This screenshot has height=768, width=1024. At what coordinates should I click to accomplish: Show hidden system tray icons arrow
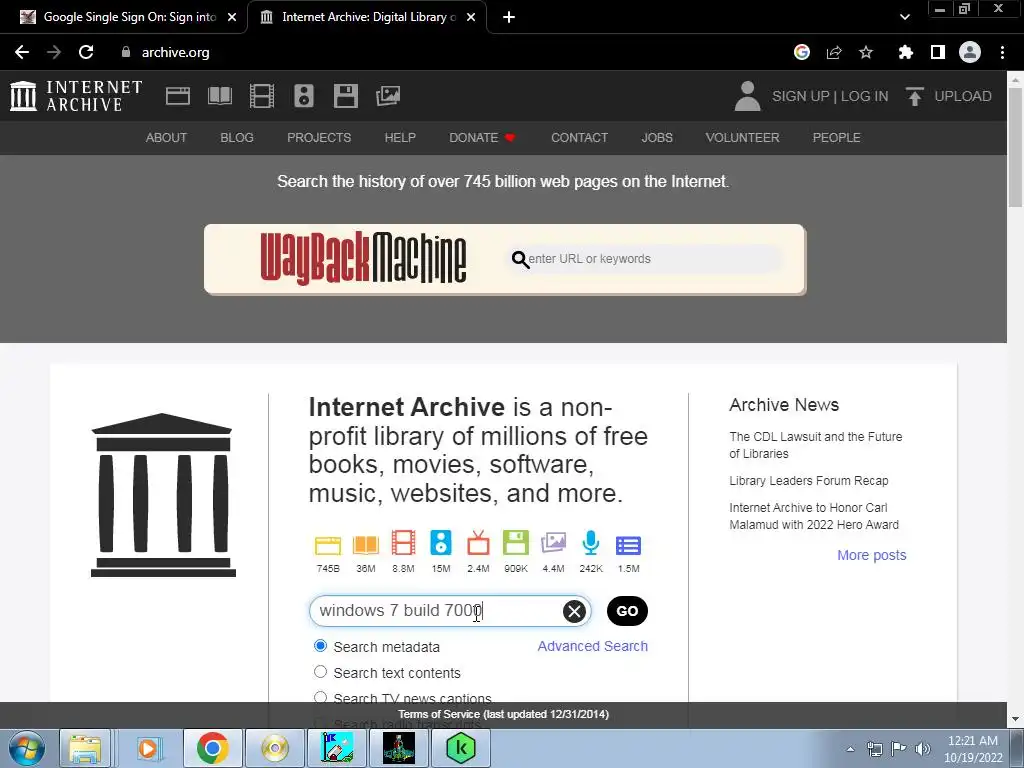coord(850,748)
